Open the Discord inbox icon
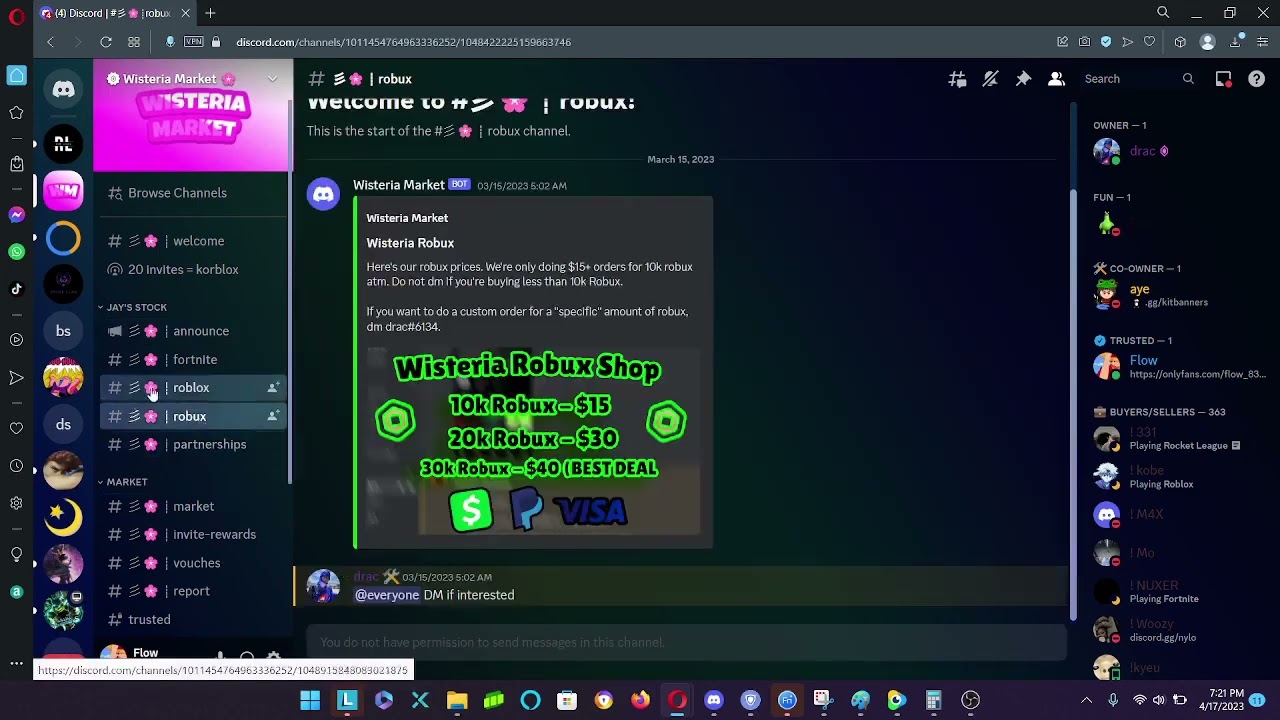Viewport: 1280px width, 720px height. [x=1223, y=79]
